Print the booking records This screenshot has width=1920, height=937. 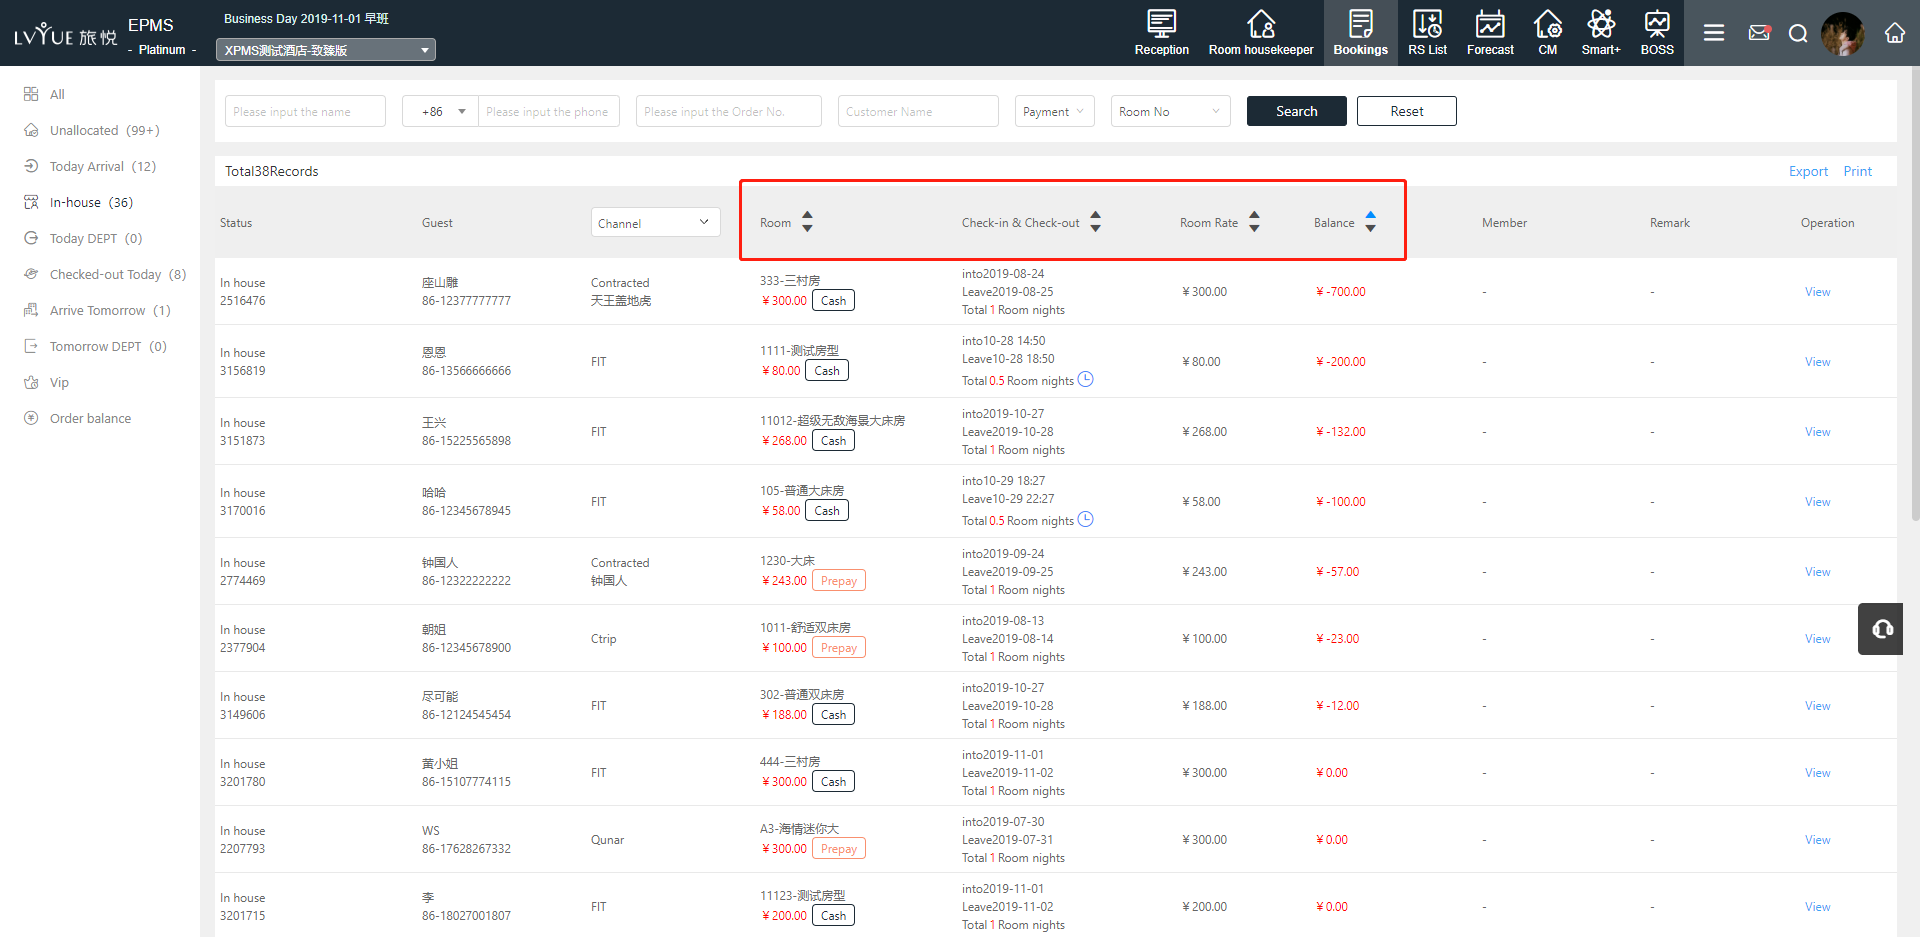coord(1857,171)
